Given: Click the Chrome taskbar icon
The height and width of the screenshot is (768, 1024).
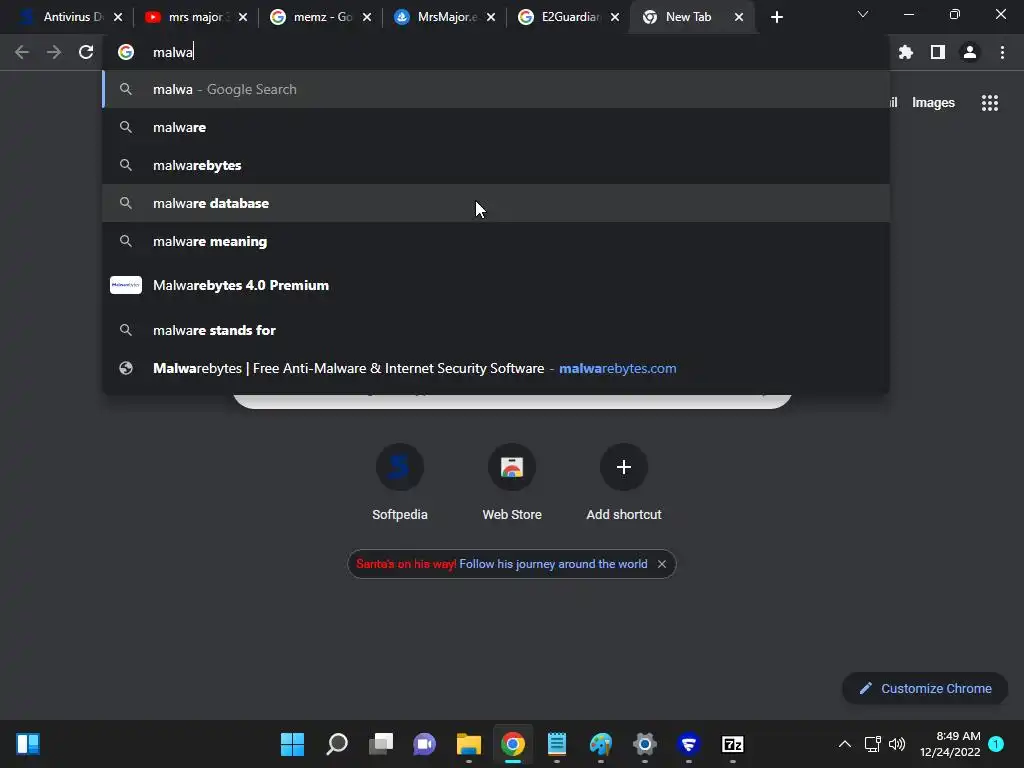Looking at the screenshot, I should click(x=513, y=744).
